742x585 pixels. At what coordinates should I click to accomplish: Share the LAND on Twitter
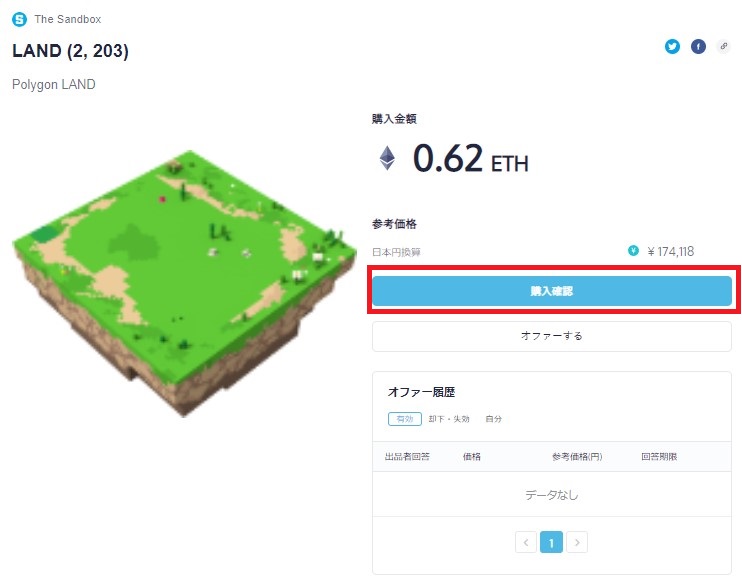coord(672,46)
